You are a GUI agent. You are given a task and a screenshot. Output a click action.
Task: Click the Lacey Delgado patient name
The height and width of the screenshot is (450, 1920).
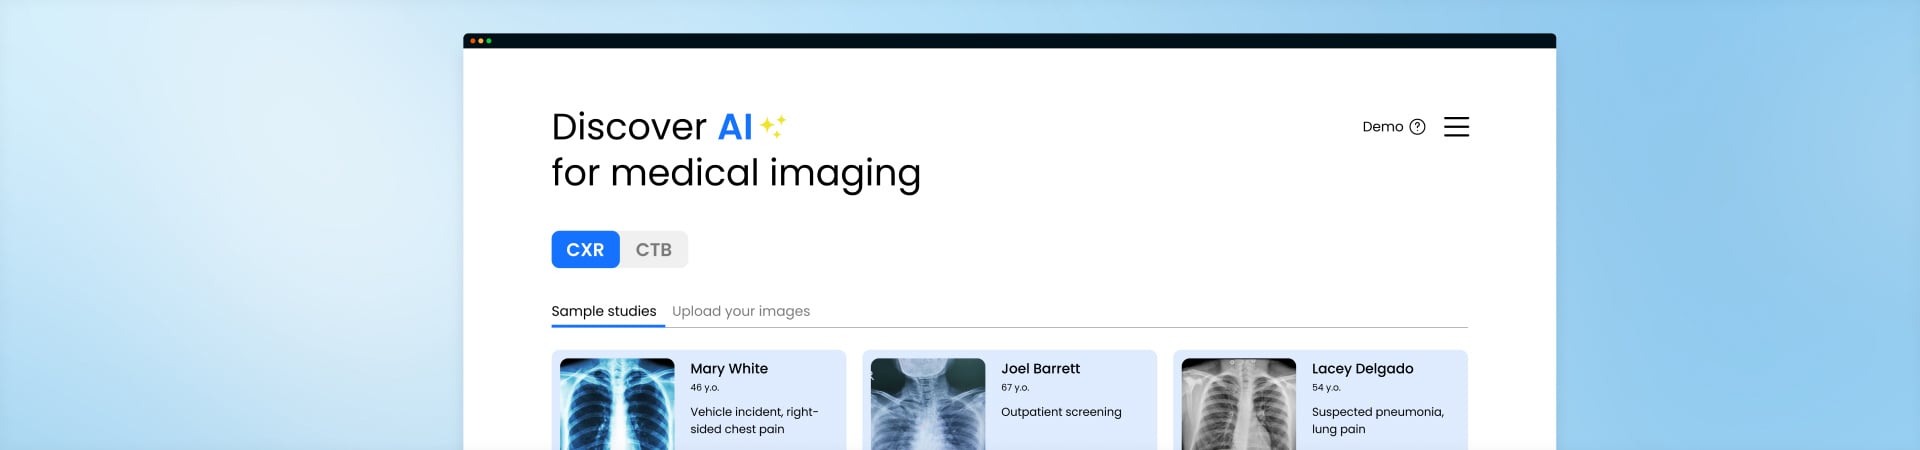[1362, 369]
